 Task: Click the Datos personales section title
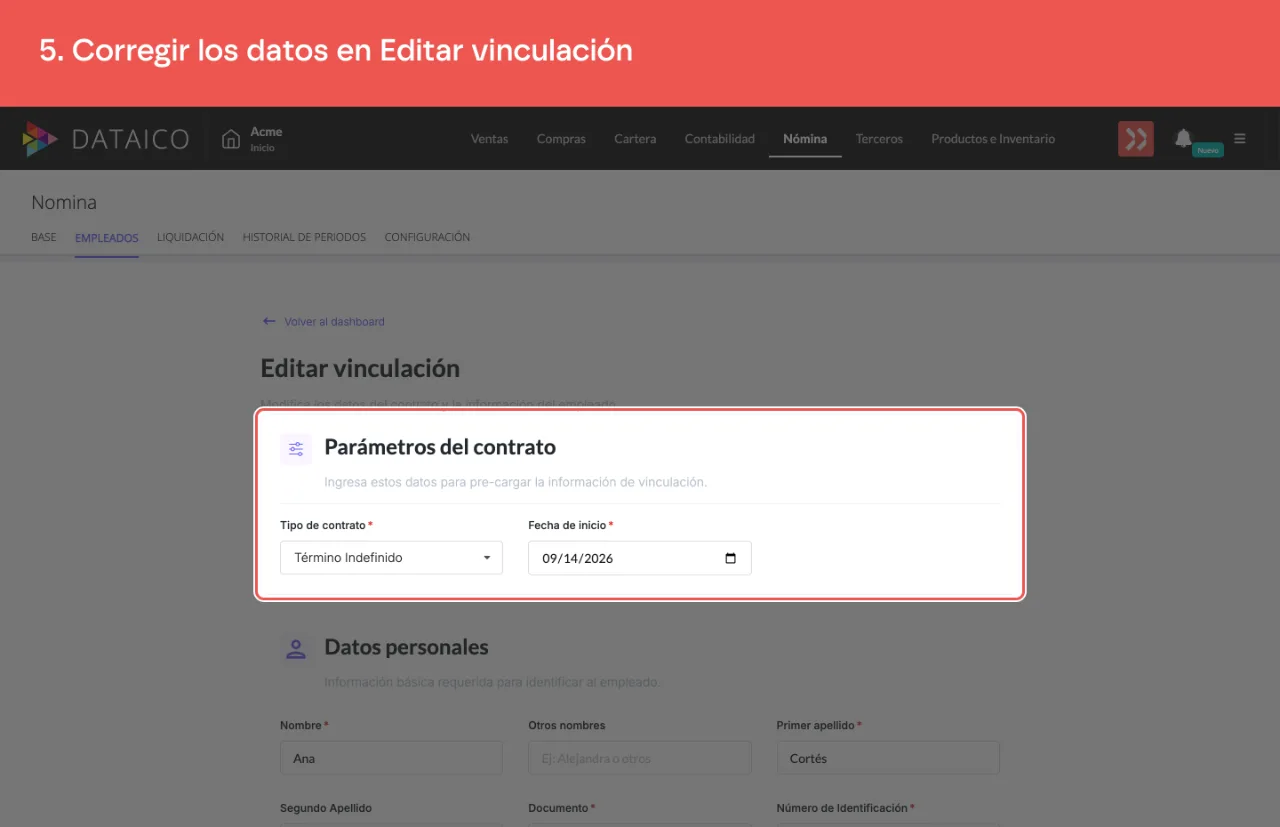(x=406, y=647)
